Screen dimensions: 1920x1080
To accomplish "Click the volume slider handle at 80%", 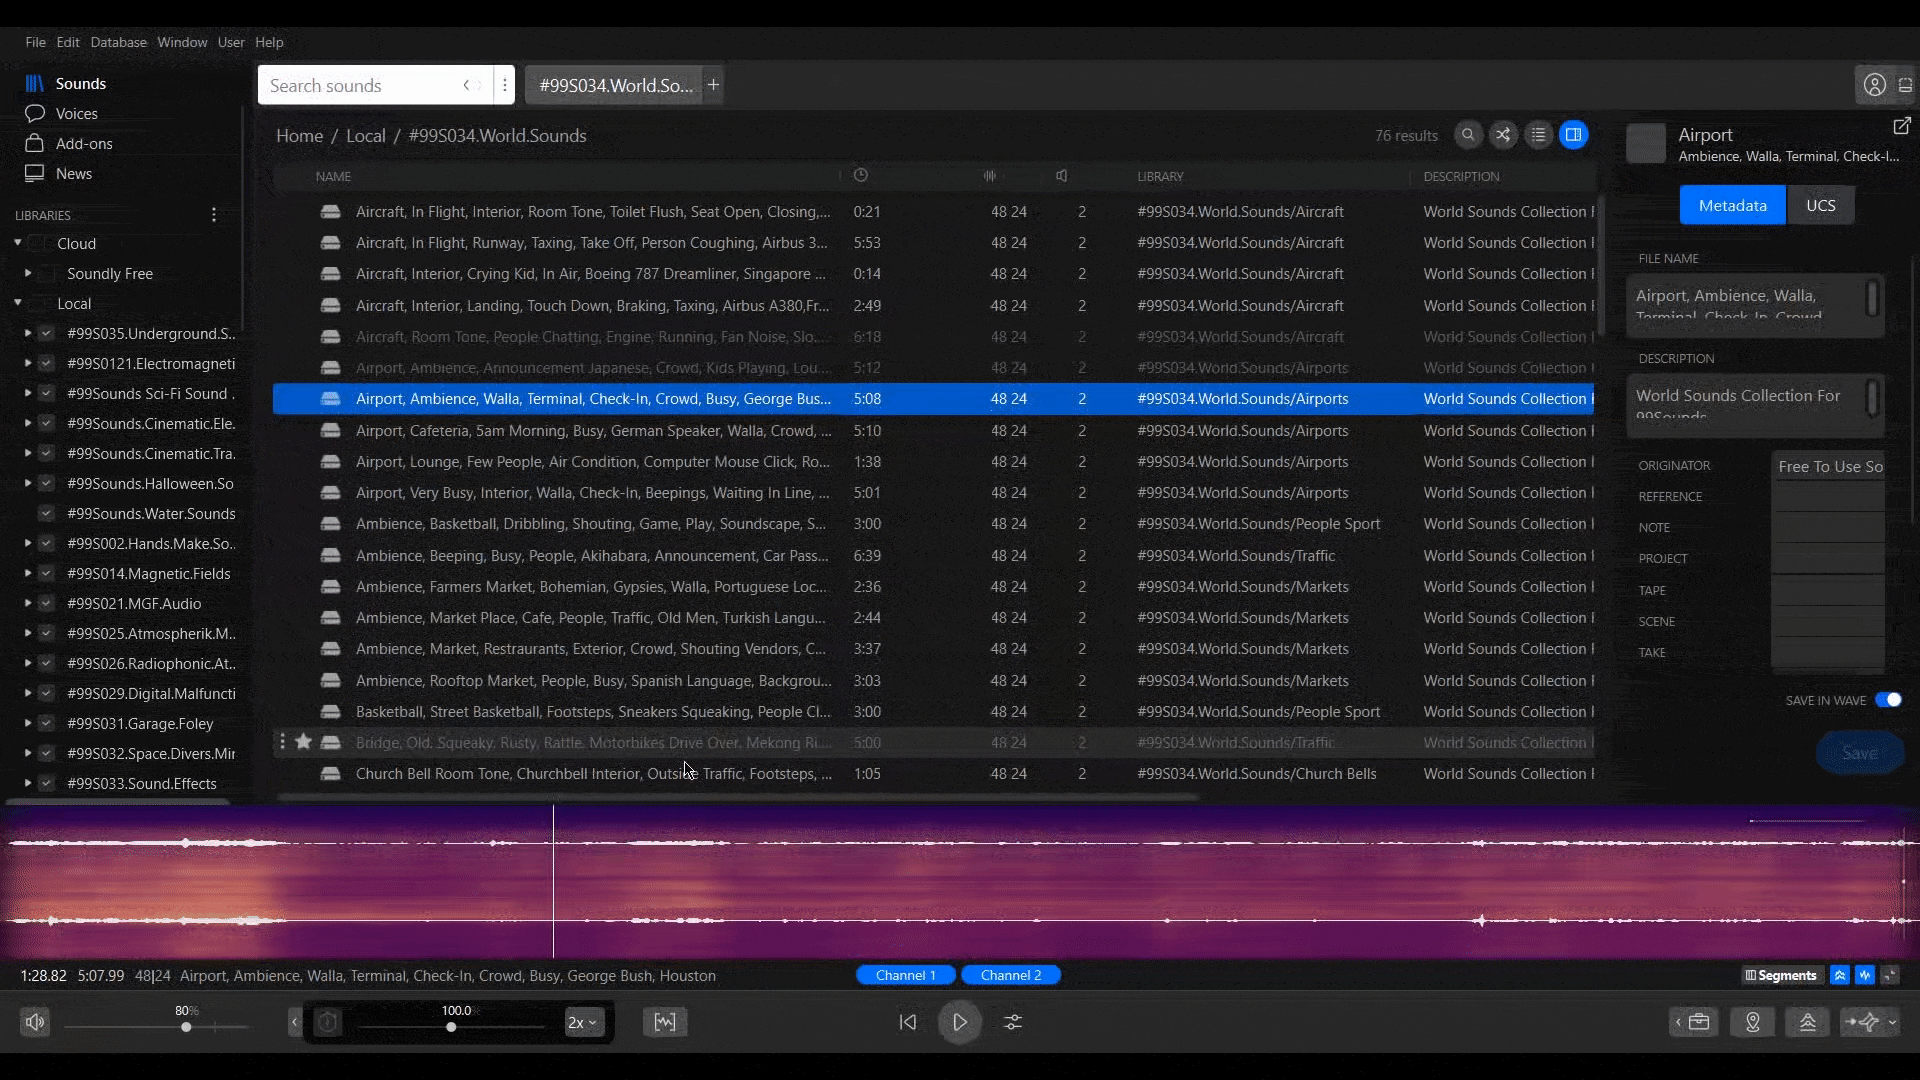I will (x=186, y=1027).
